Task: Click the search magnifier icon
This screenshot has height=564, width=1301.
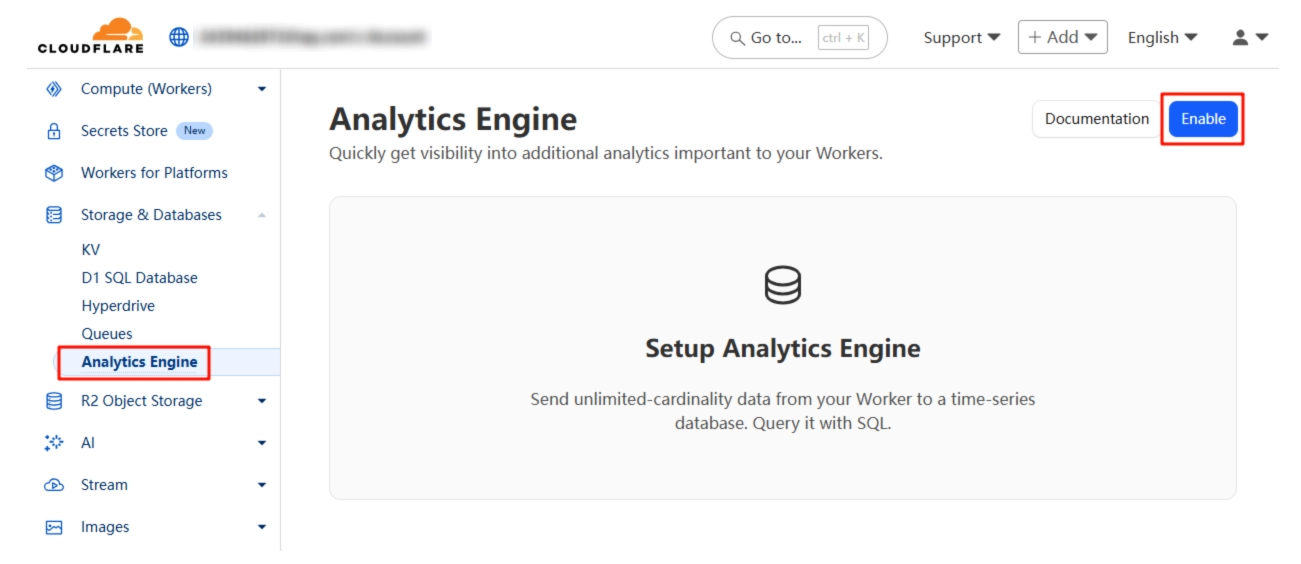Action: tap(738, 38)
